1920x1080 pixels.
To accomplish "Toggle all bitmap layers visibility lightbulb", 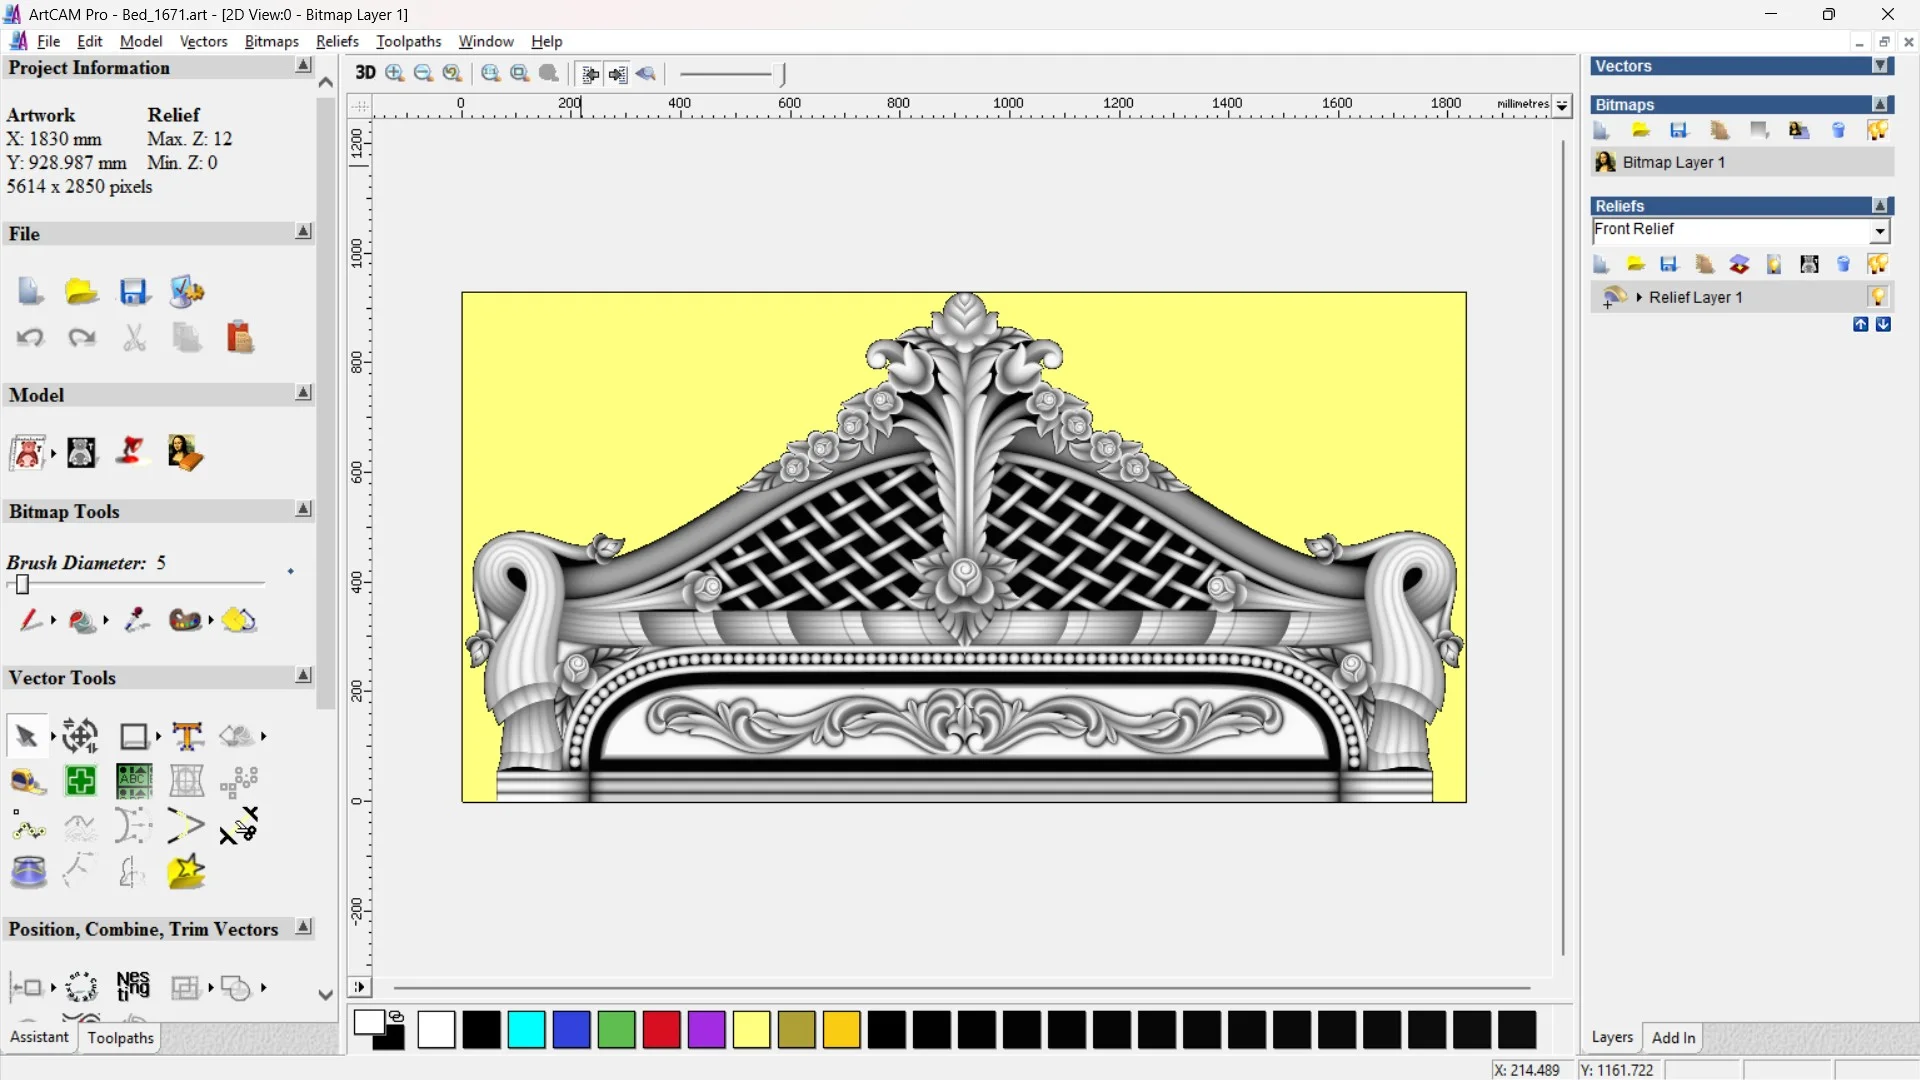I will [x=1877, y=130].
